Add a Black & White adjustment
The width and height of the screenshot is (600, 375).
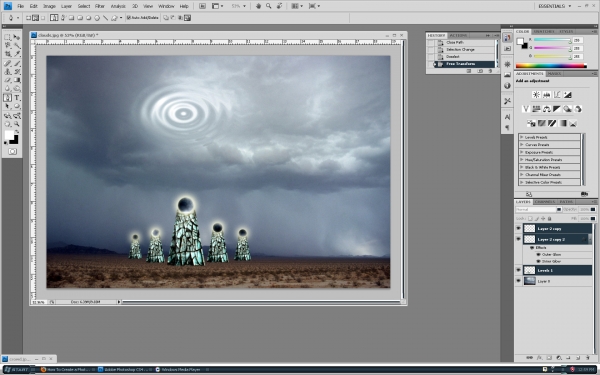coord(557,109)
